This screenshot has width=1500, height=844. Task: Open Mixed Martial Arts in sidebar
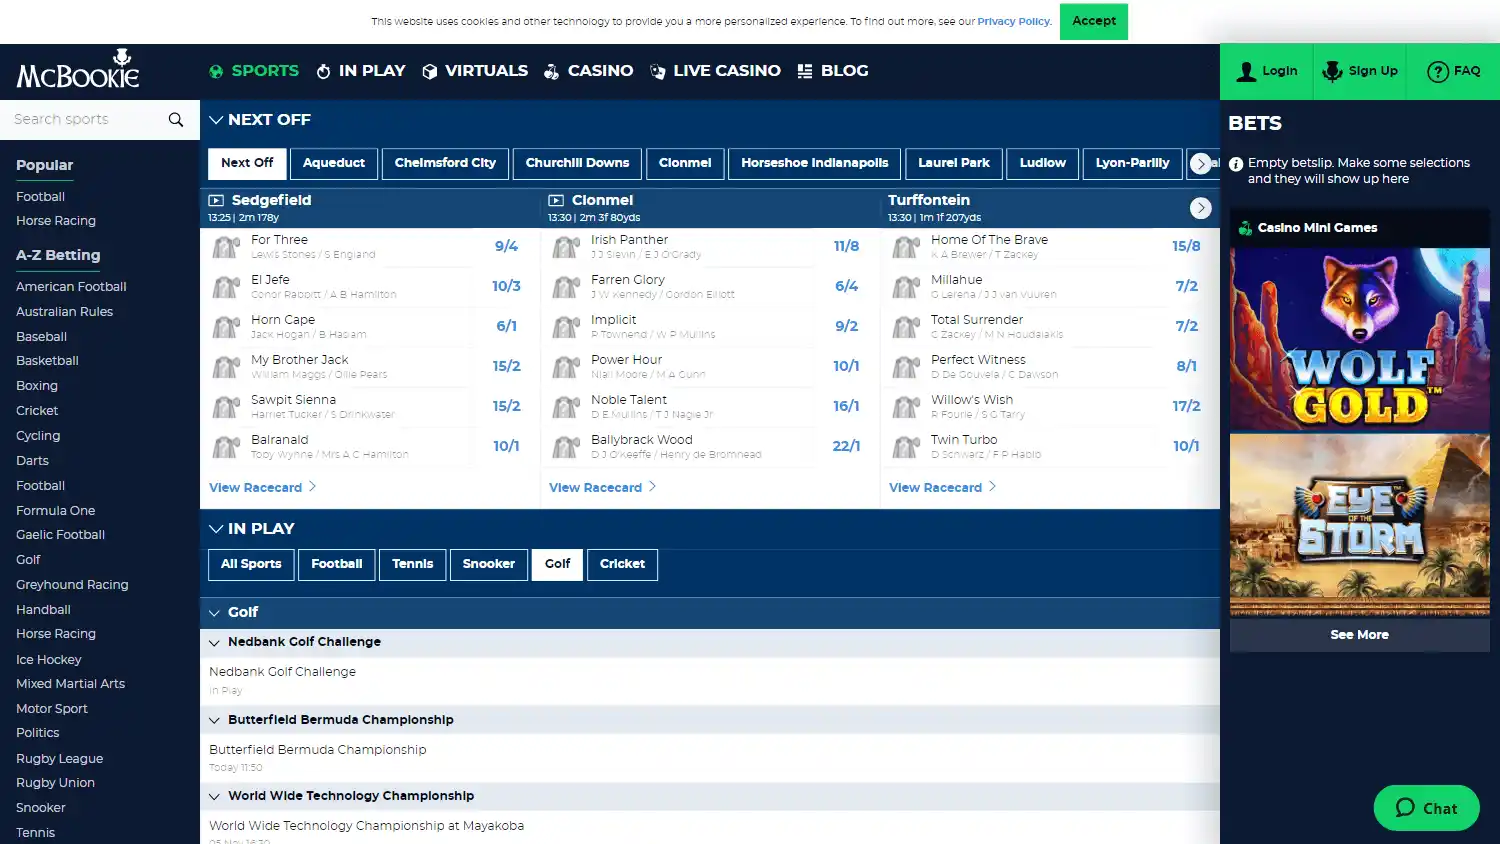(70, 684)
